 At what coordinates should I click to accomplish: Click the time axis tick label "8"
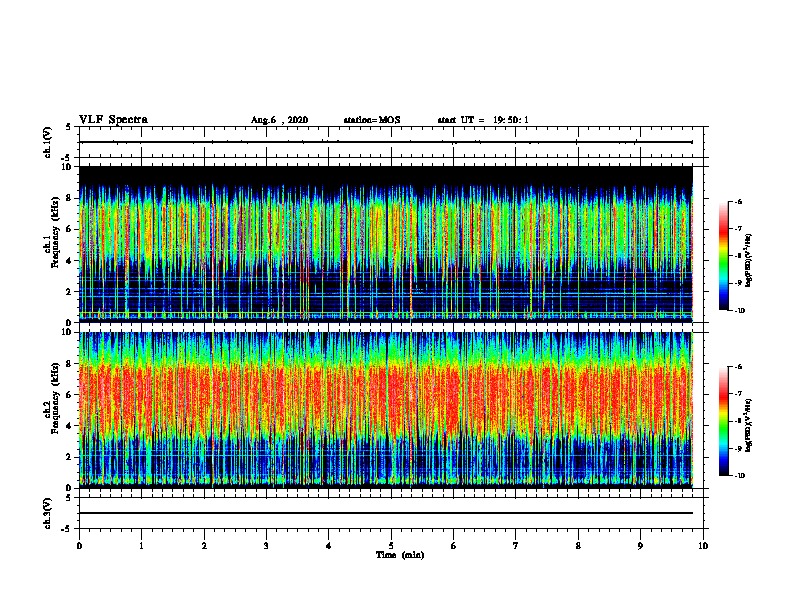578,546
